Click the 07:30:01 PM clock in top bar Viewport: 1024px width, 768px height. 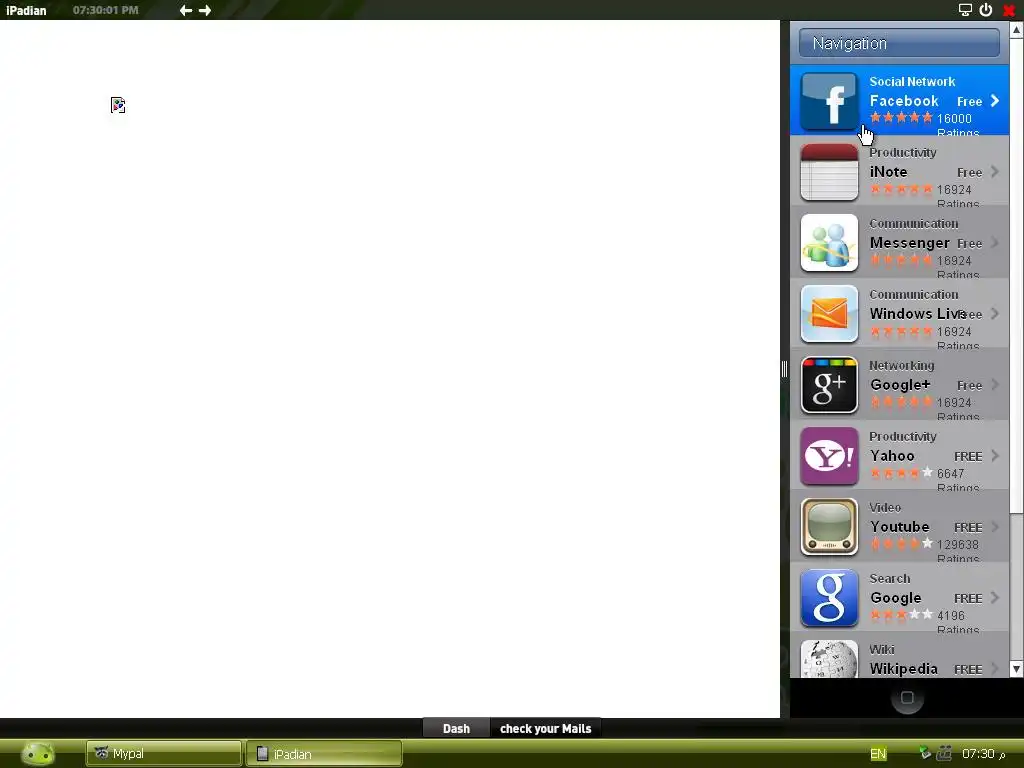coord(106,10)
